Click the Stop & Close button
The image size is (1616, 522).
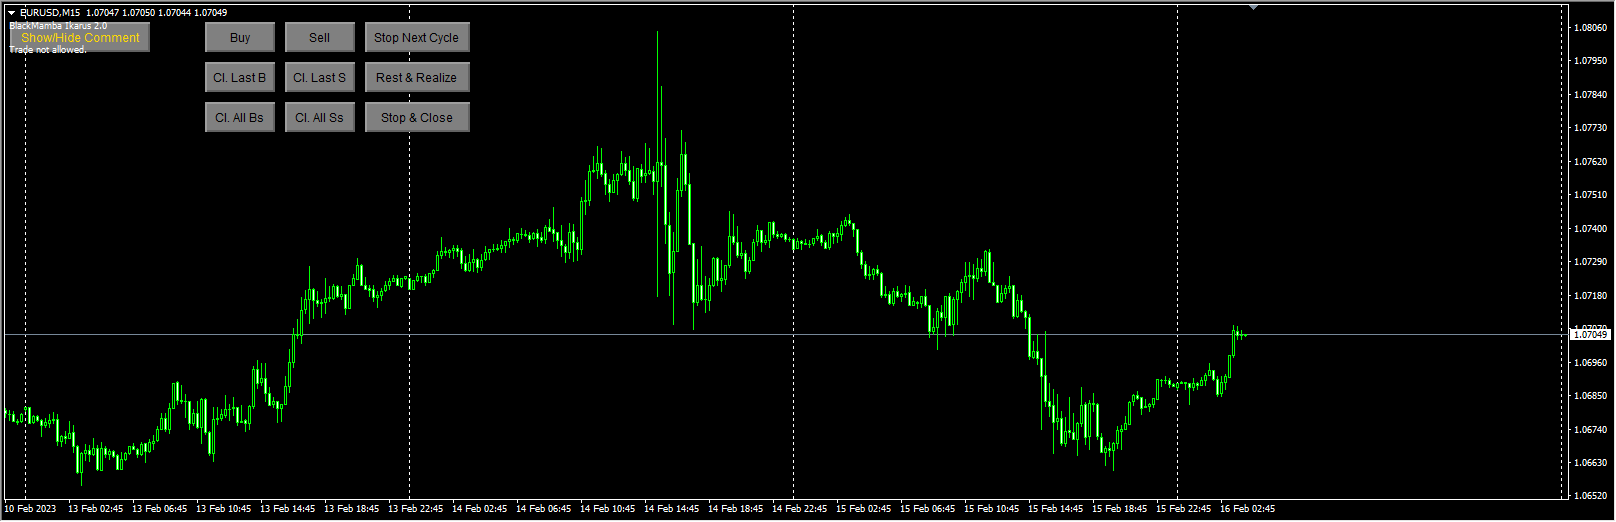(417, 118)
